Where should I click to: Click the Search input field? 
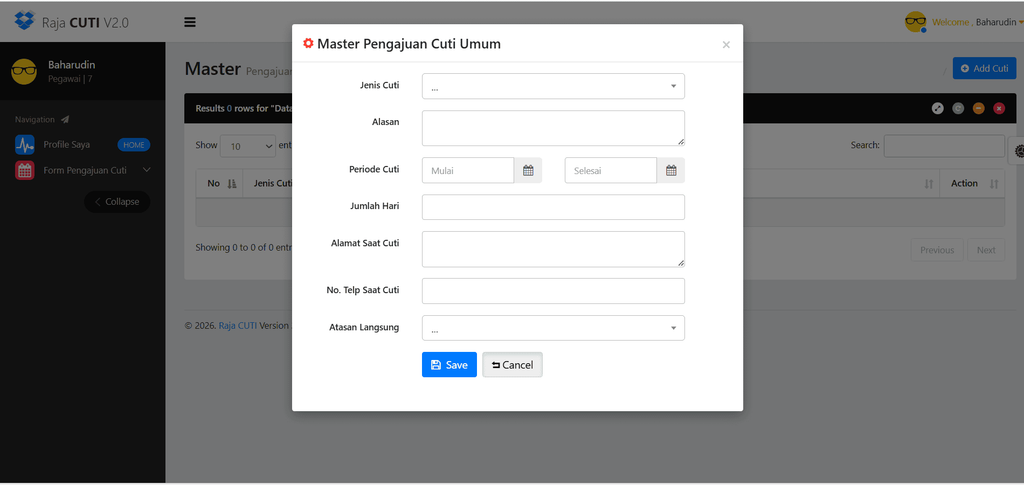pos(944,146)
